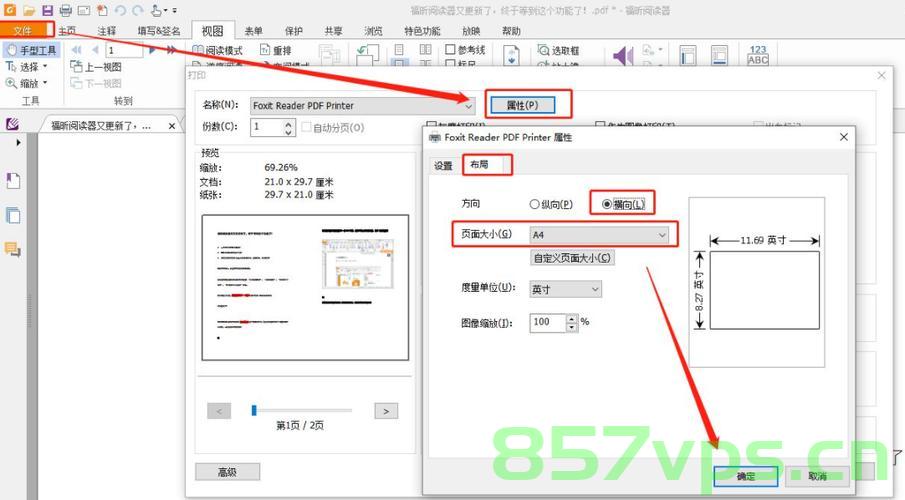The width and height of the screenshot is (905, 500).
Task: Switch to the Settings (设置) tab in properties
Action: click(x=443, y=166)
